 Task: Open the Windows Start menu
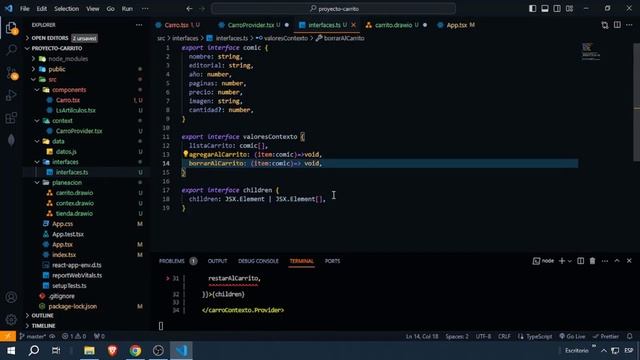[11, 350]
